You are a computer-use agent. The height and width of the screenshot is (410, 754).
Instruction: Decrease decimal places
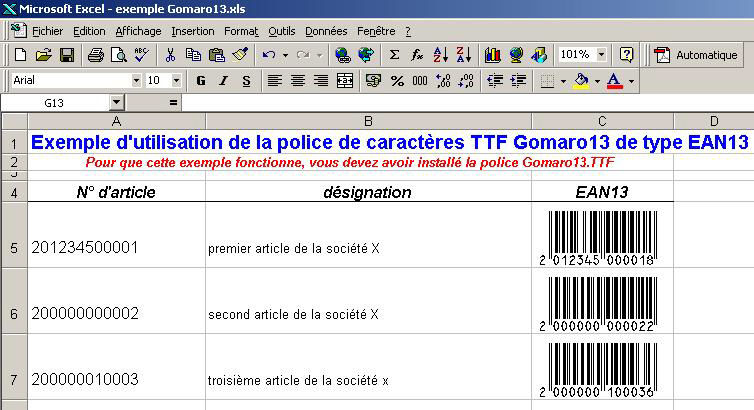coord(466,80)
